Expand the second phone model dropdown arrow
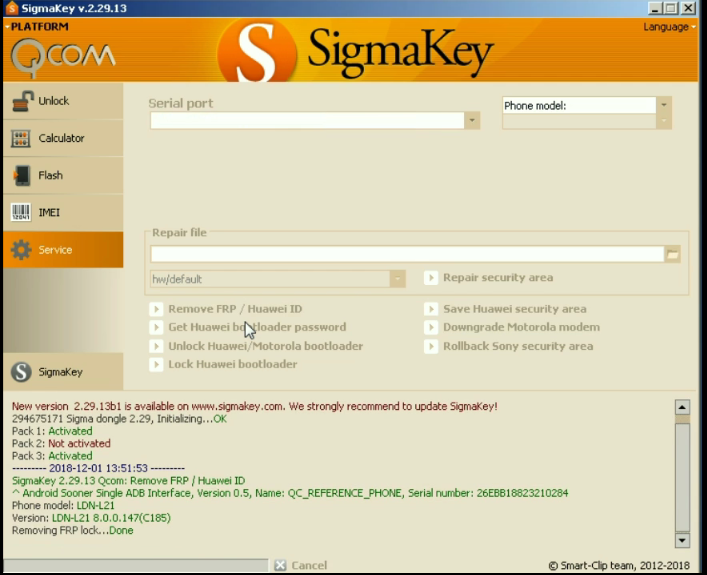Viewport: 707px width, 575px height. [x=664, y=121]
